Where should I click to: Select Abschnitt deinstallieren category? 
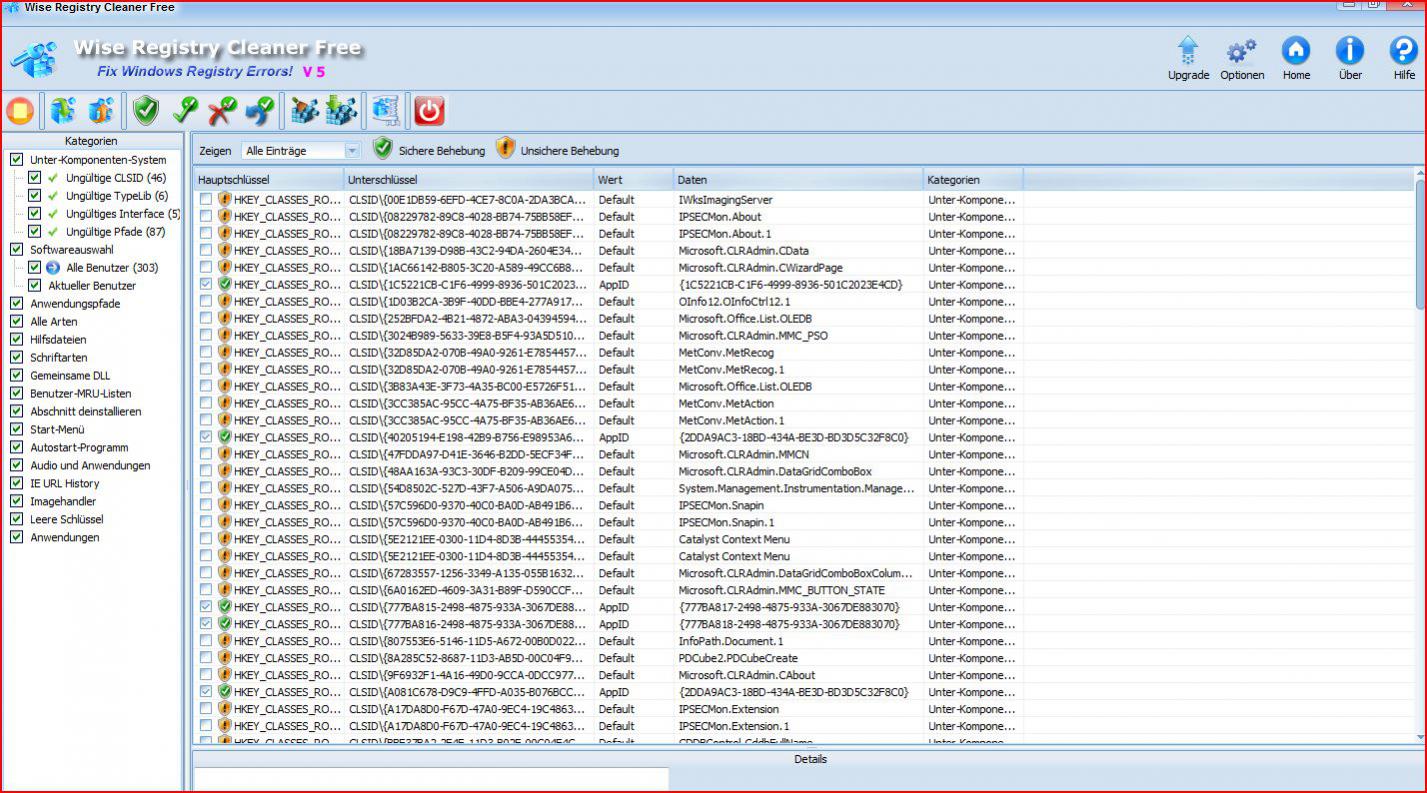click(x=86, y=411)
